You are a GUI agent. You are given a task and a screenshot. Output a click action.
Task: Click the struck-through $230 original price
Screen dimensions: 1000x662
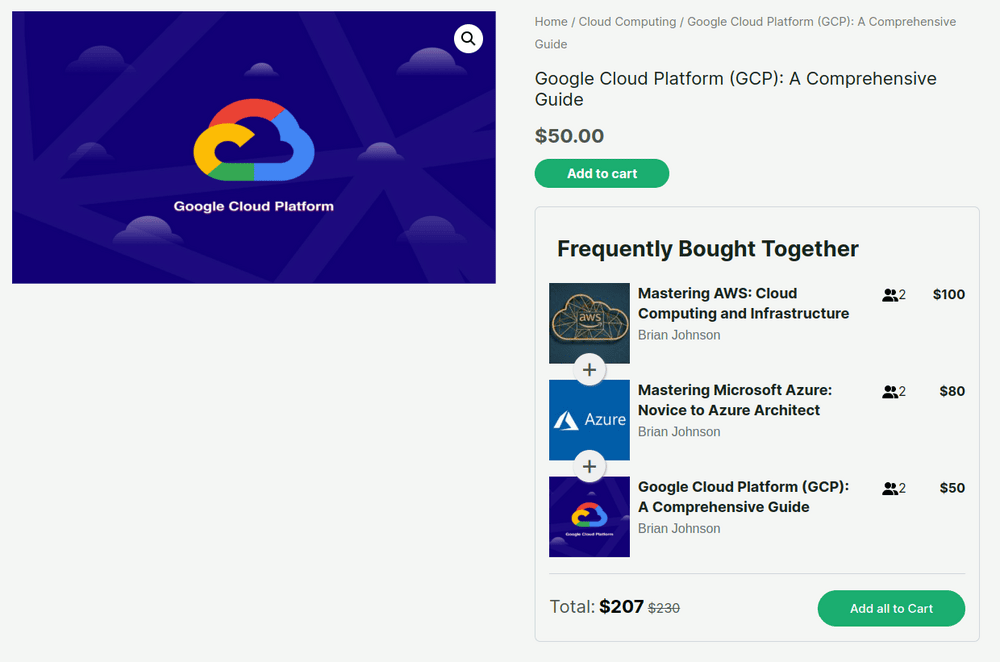(x=664, y=608)
